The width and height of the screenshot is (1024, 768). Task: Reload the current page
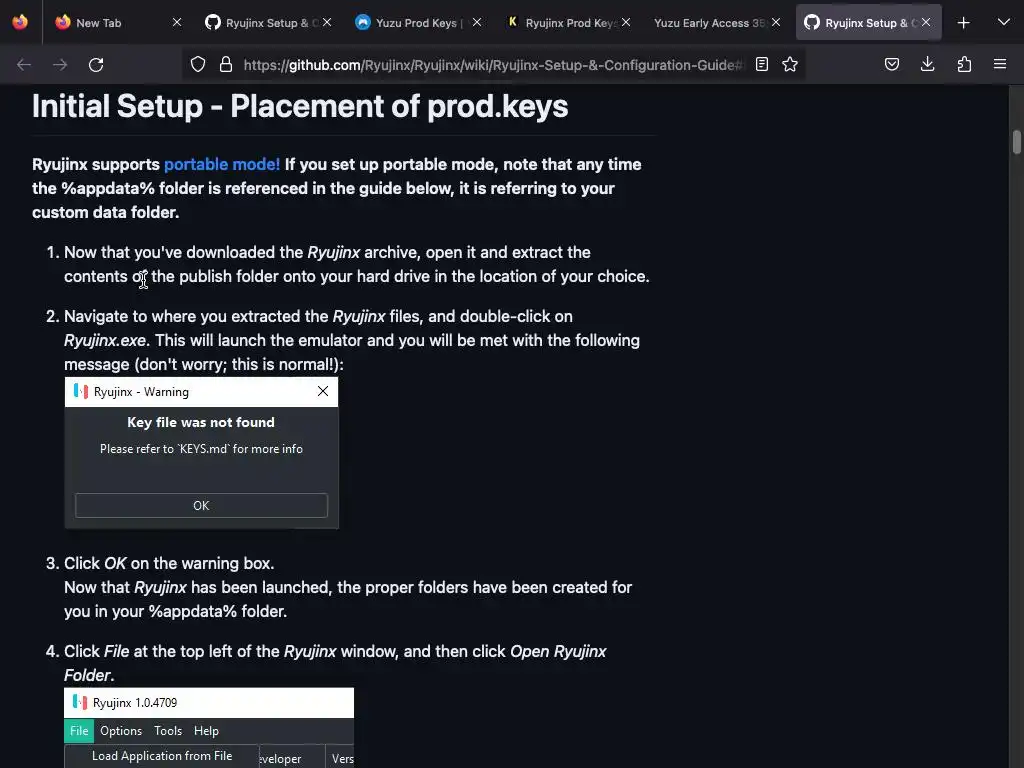96,65
